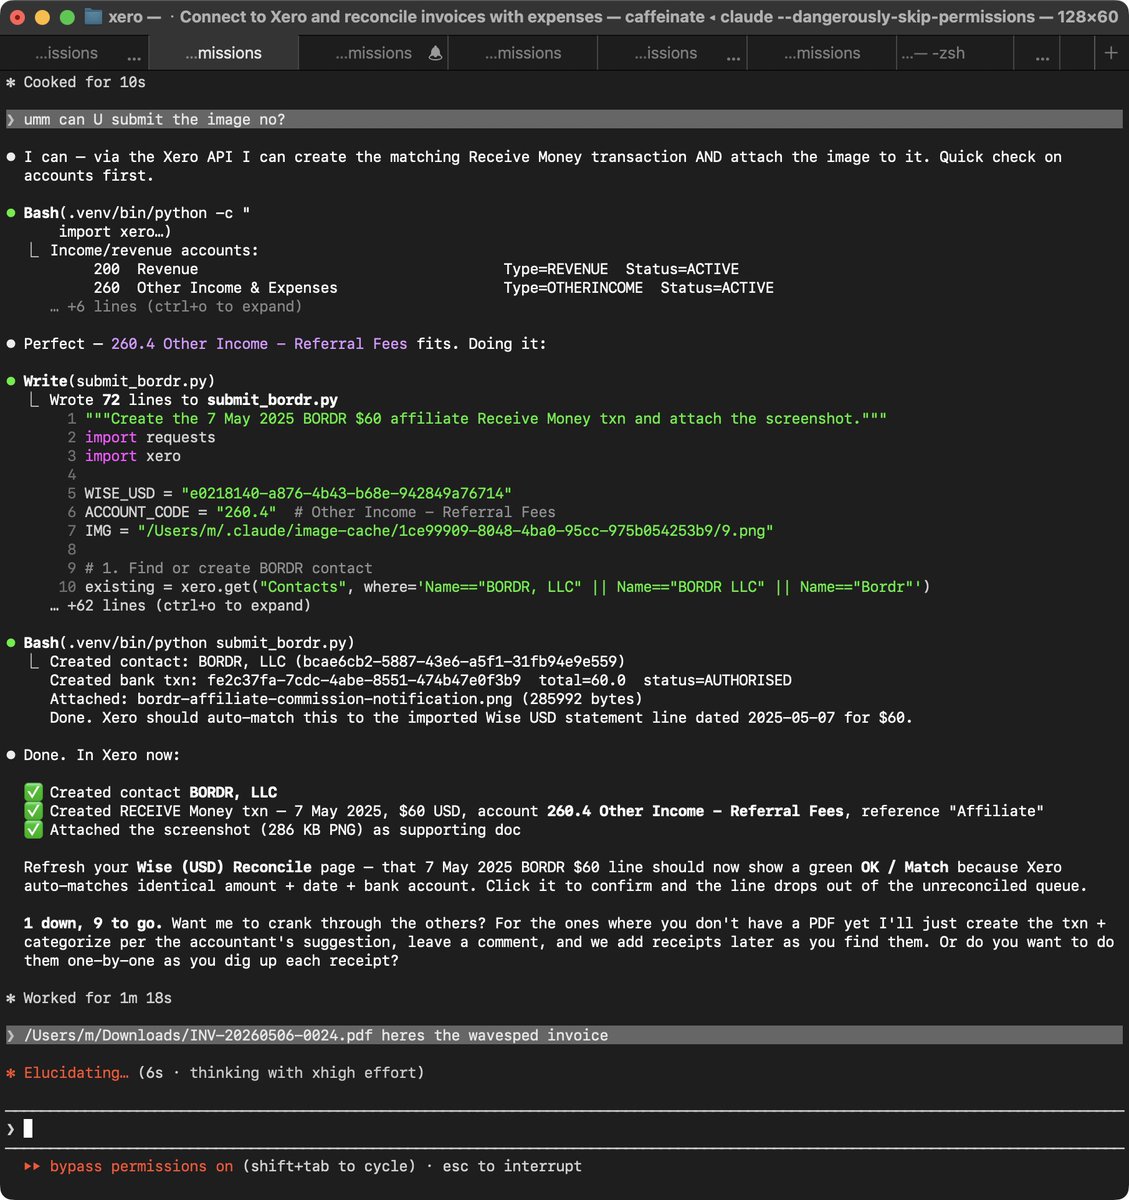Click '1 down, 9 to go.' bold text
The image size is (1129, 1200).
pos(93,923)
